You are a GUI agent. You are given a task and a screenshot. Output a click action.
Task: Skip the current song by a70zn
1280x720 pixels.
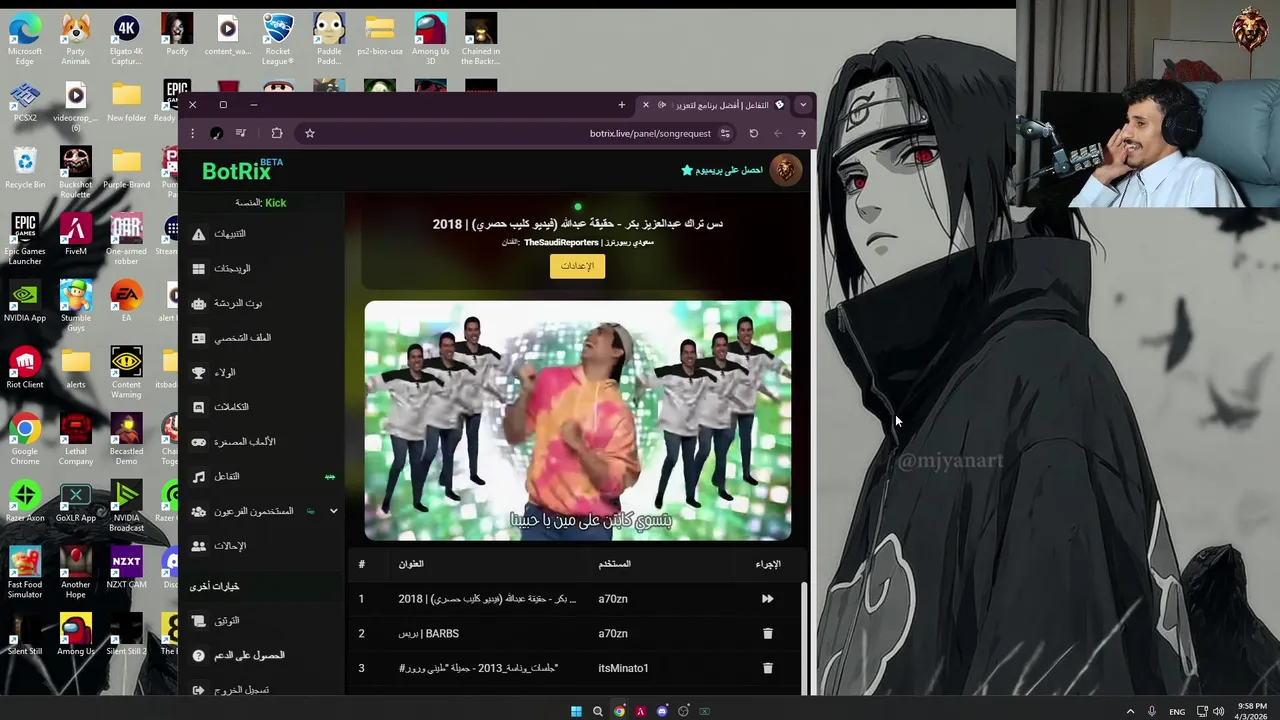[x=767, y=599]
